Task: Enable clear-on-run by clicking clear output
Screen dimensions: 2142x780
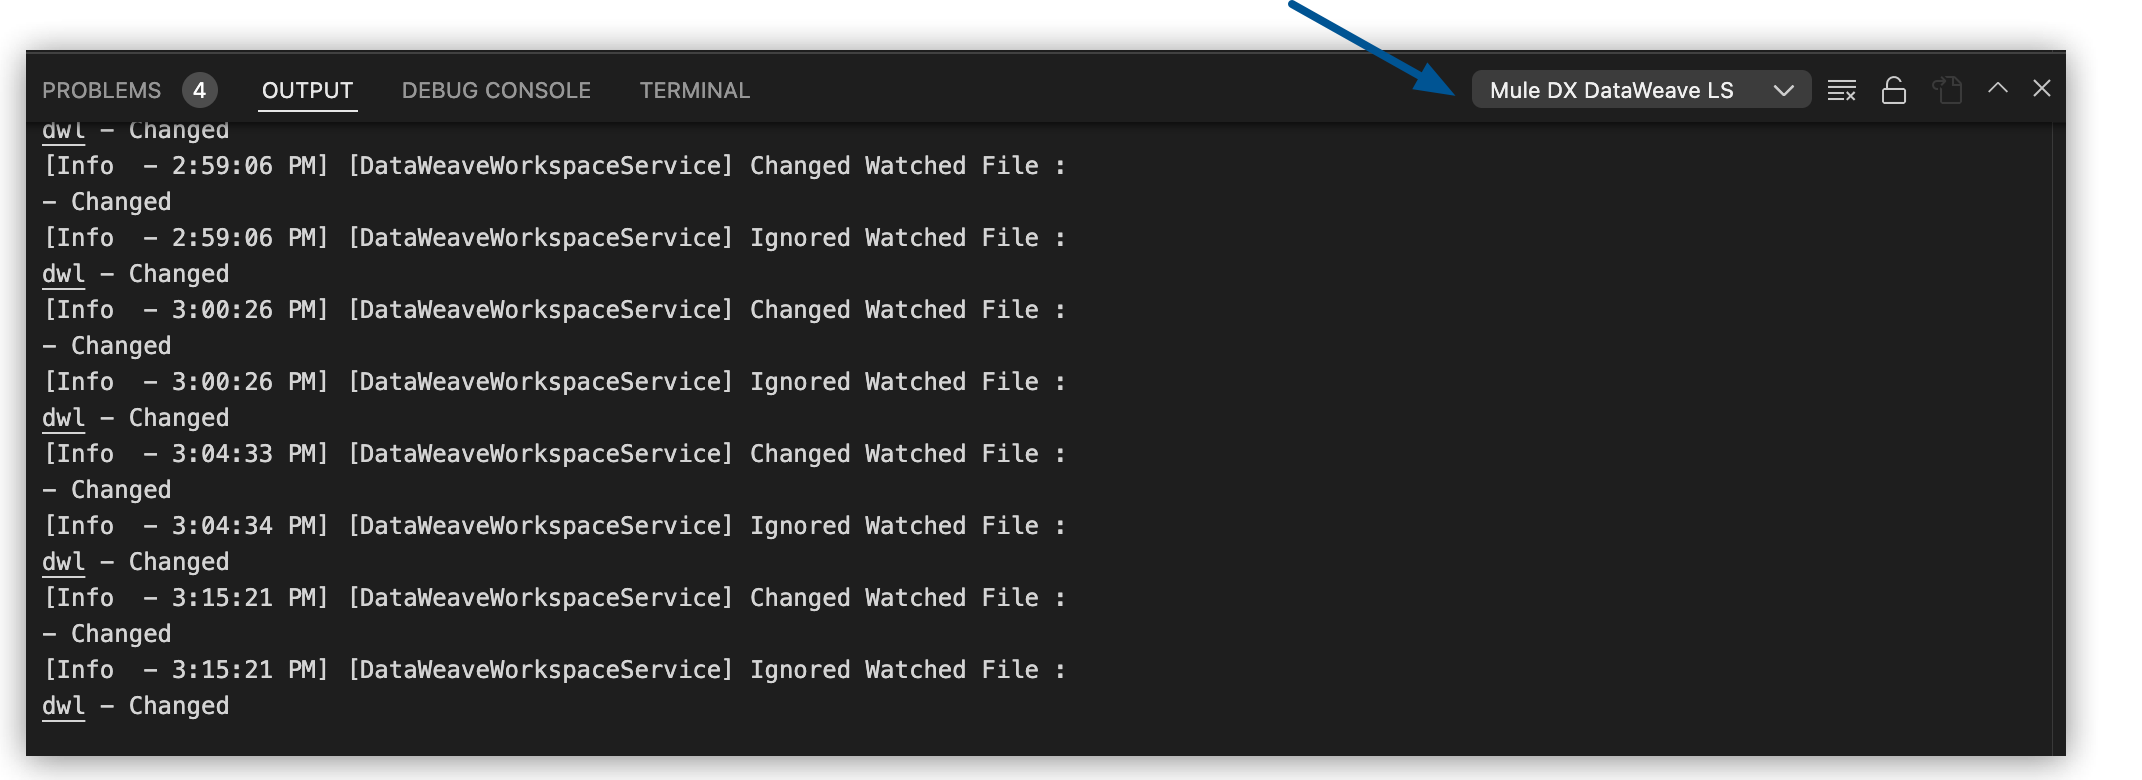Action: pos(1839,89)
